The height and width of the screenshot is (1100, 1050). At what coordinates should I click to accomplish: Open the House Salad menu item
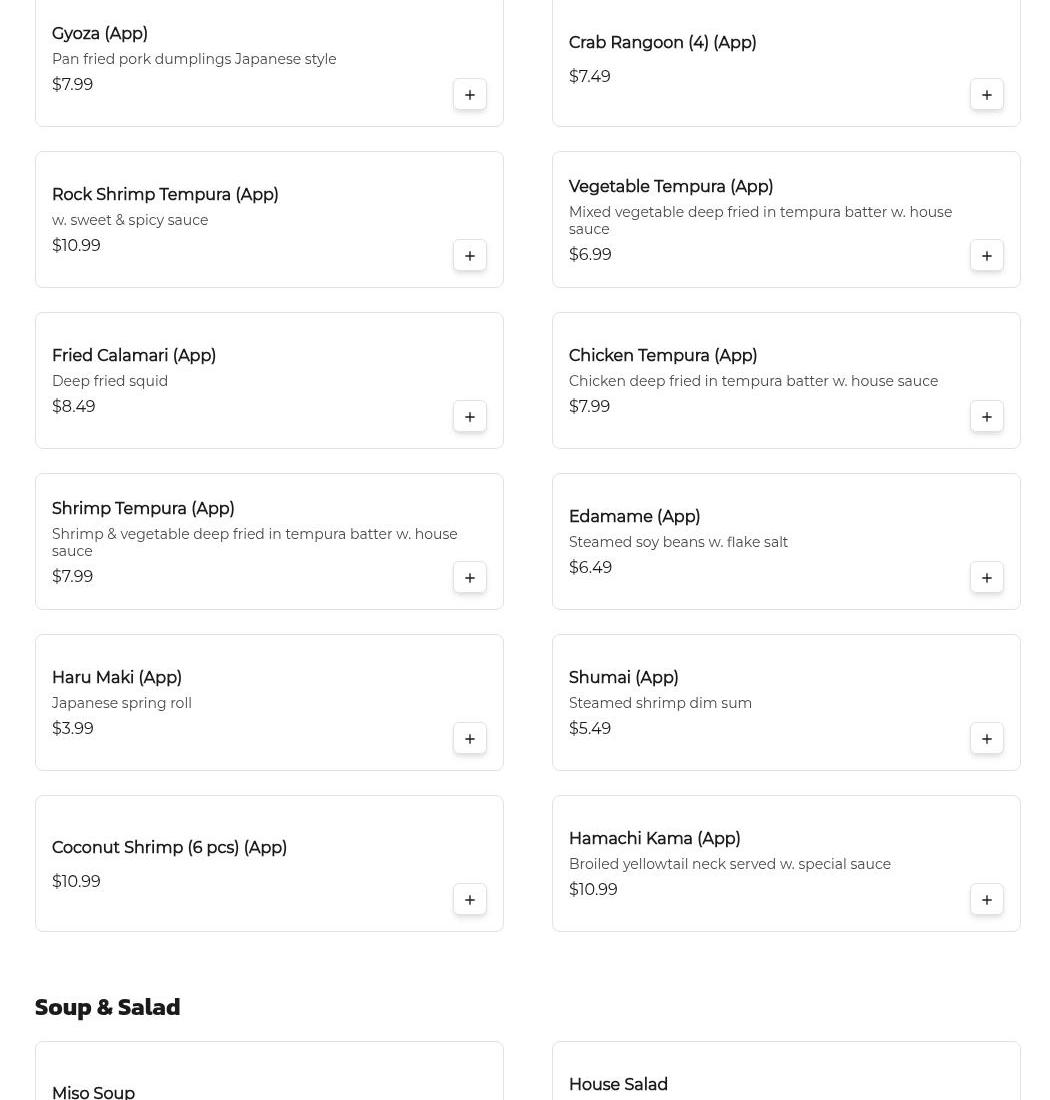[x=786, y=1071]
